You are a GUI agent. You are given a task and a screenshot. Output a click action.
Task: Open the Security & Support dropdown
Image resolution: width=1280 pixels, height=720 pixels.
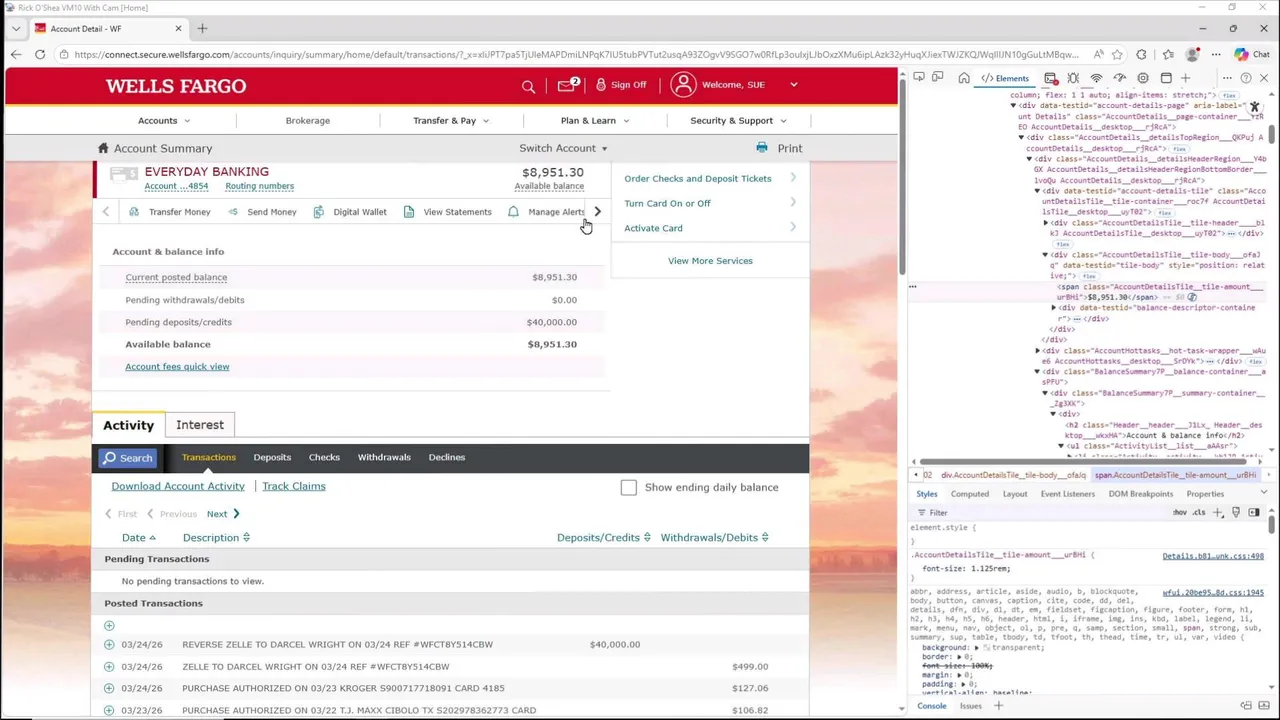tap(738, 120)
